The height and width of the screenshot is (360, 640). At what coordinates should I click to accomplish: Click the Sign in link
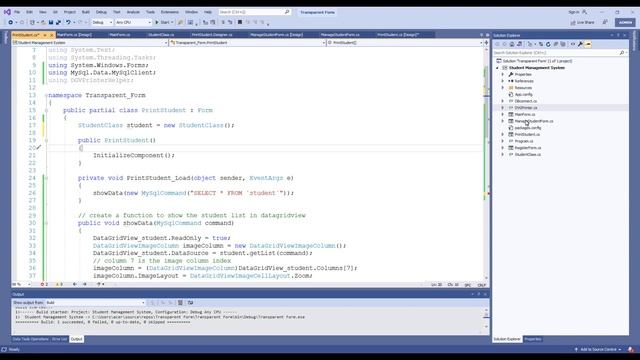pos(573,12)
